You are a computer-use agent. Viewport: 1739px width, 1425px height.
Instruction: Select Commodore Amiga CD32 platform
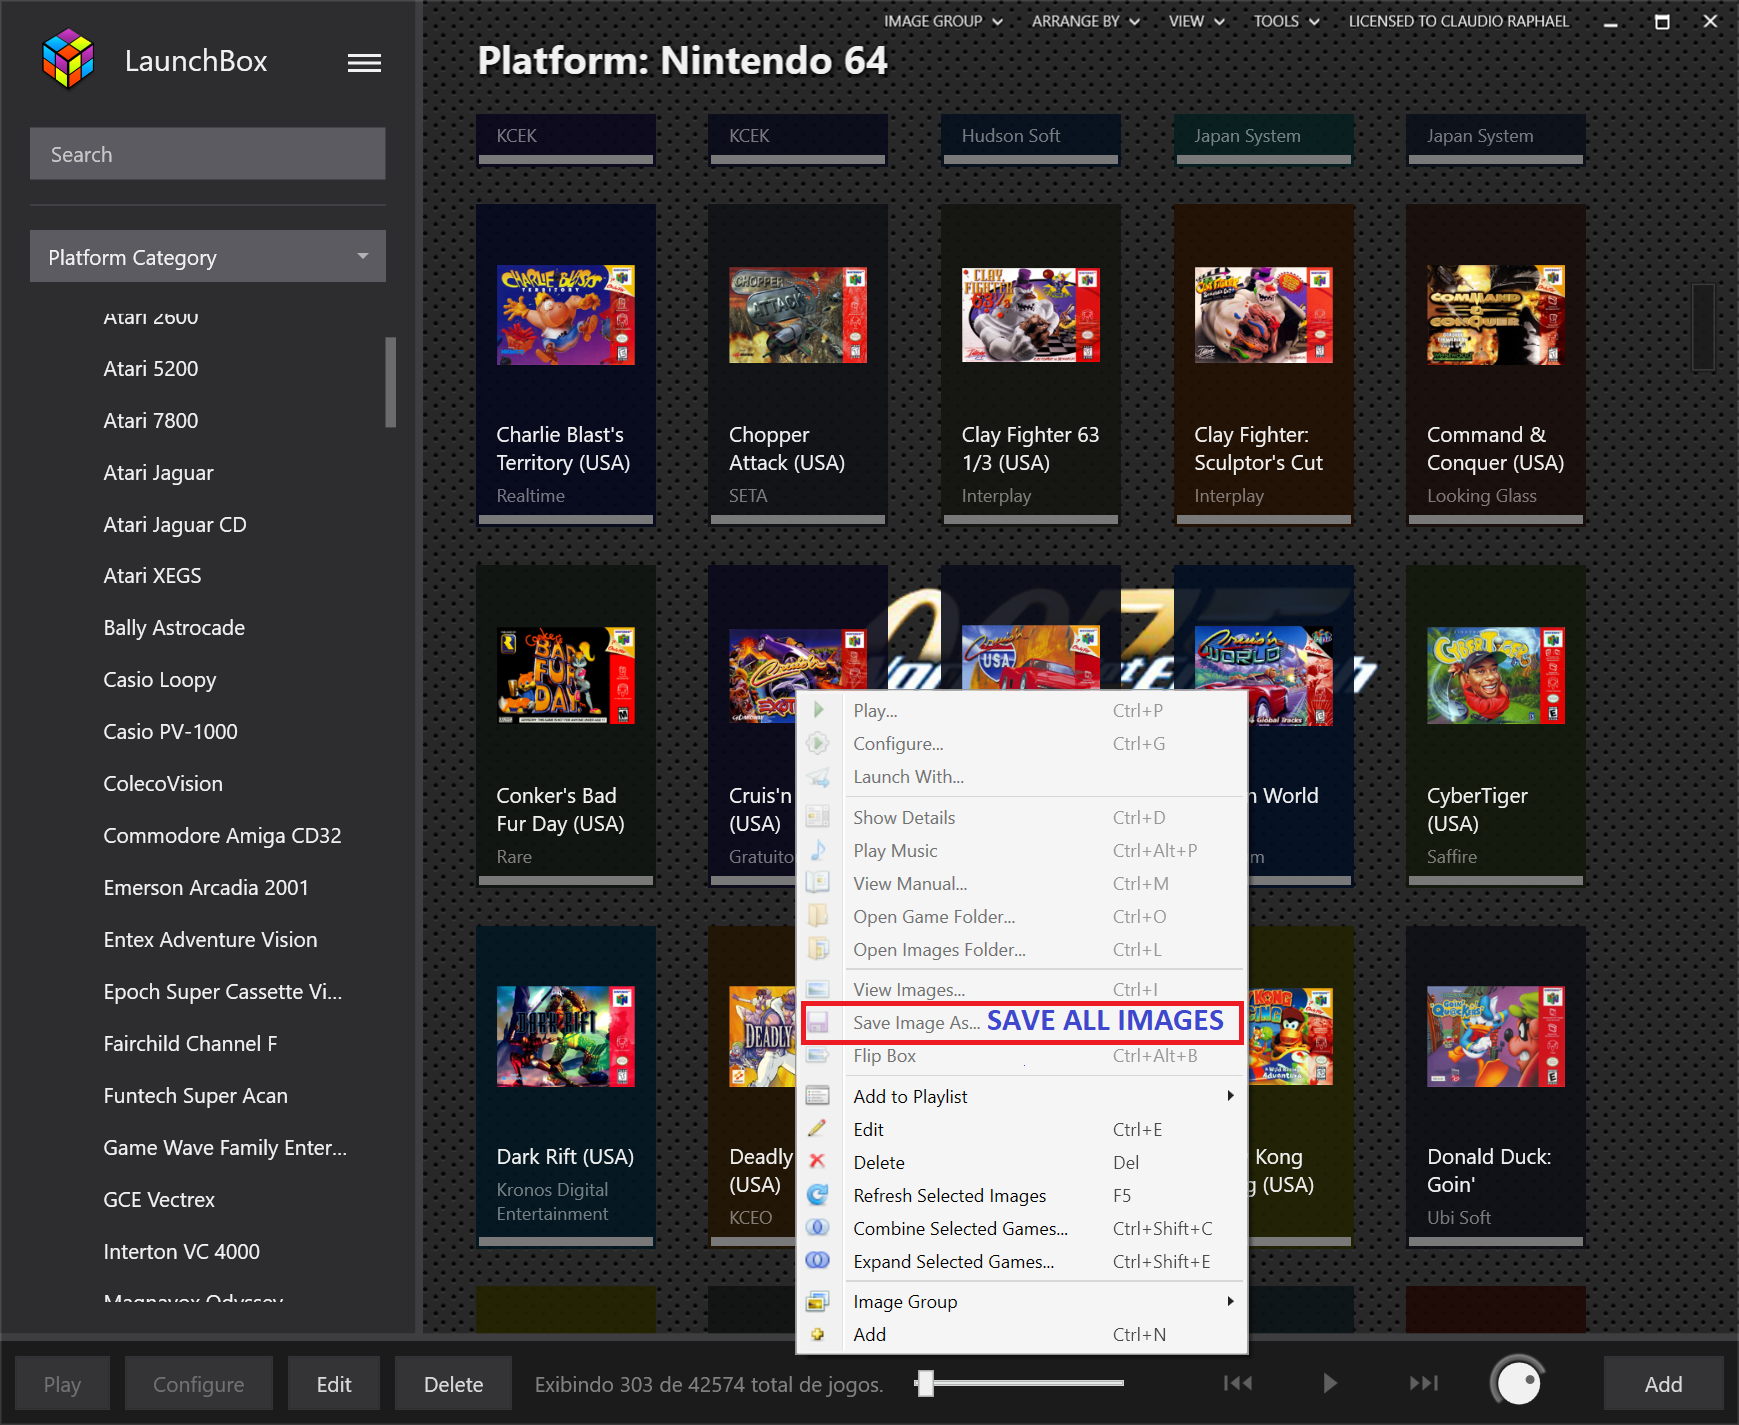[222, 835]
